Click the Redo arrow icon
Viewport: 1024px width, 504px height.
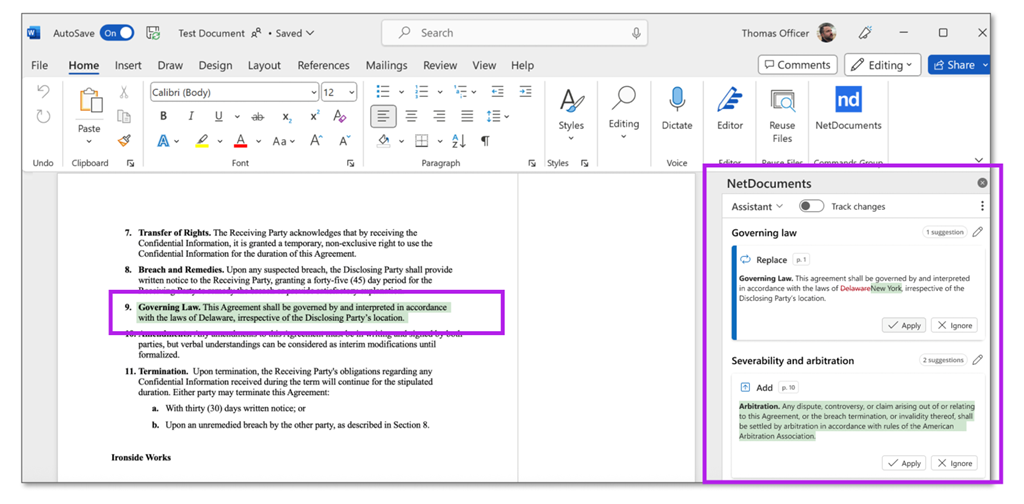(x=43, y=116)
